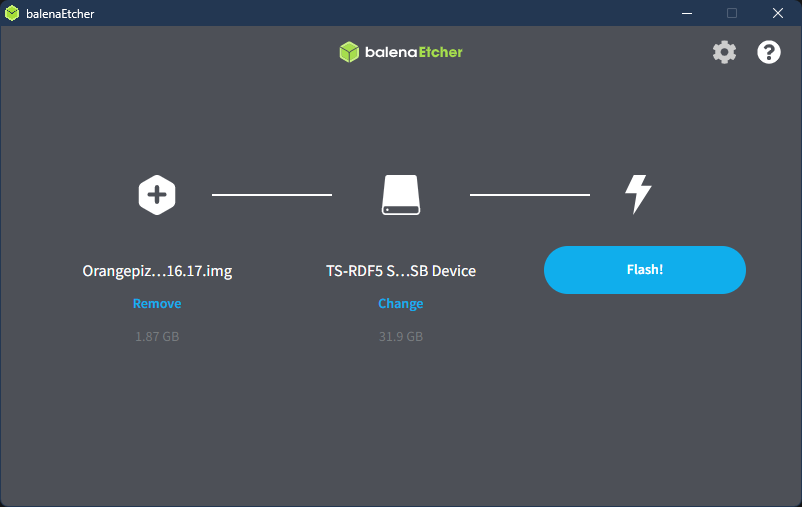Click the lightning bolt flash icon
Screen dimensions: 802x507
[638, 194]
